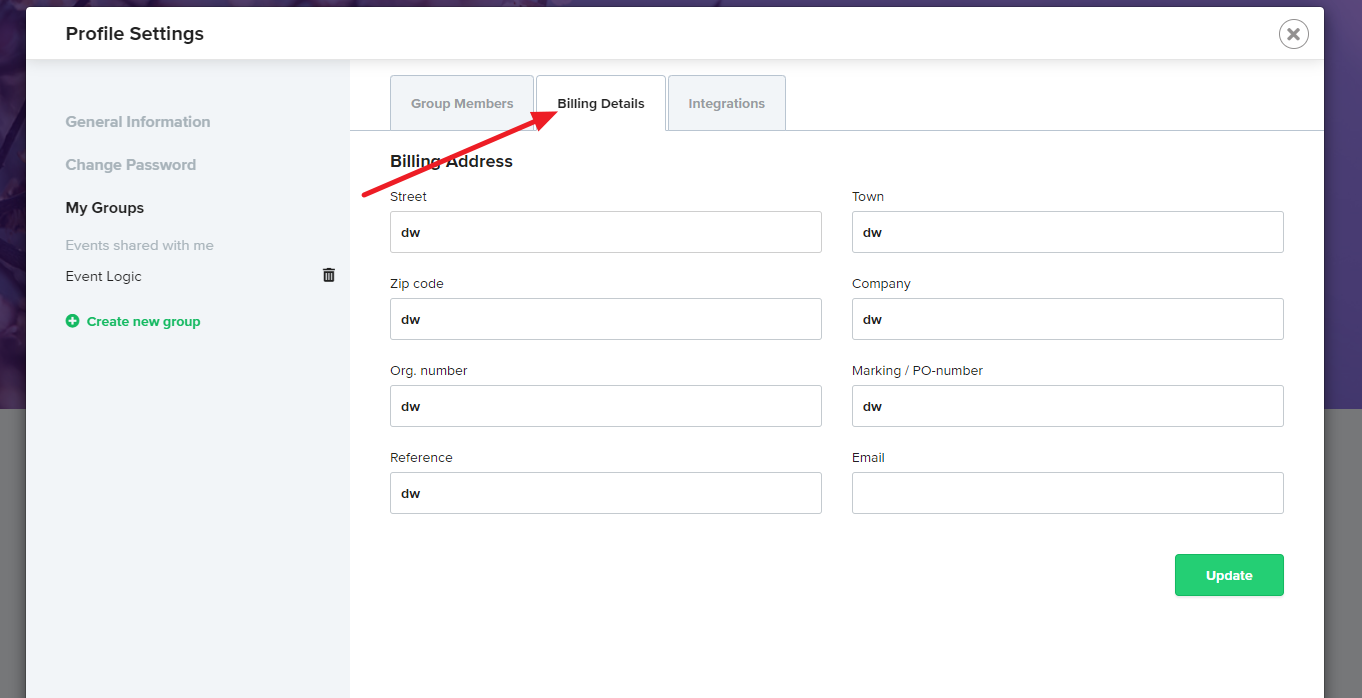Click the Reference text field
The image size is (1362, 698).
click(x=606, y=493)
